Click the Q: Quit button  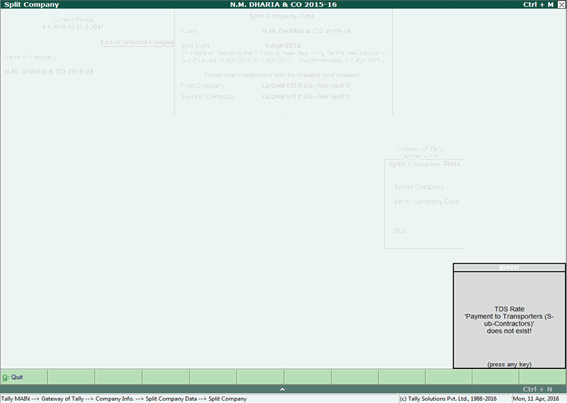(24, 377)
